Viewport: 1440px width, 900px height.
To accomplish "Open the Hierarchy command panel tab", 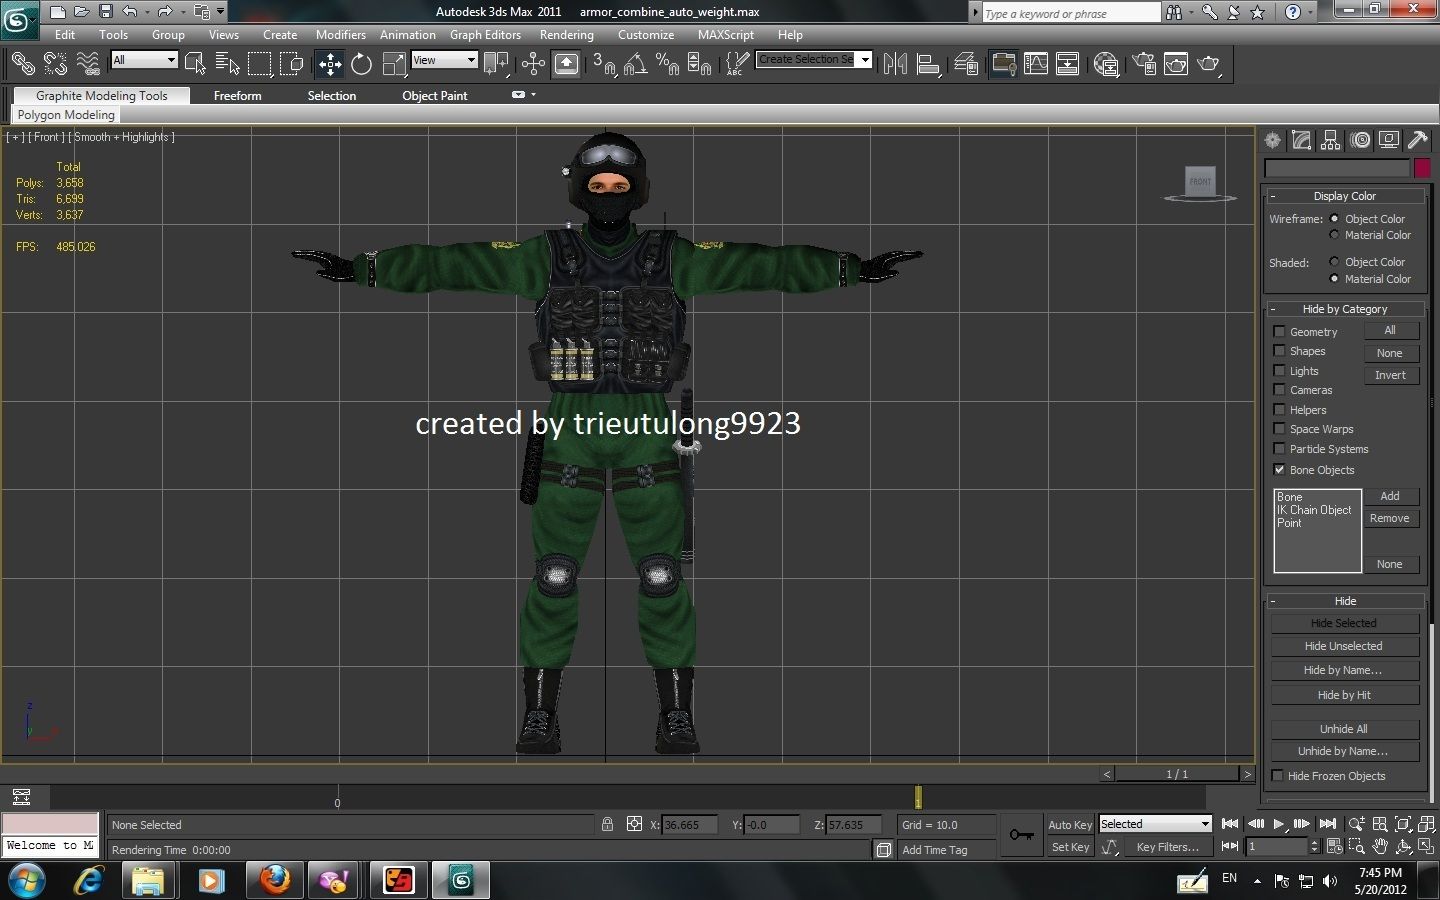I will coord(1331,141).
